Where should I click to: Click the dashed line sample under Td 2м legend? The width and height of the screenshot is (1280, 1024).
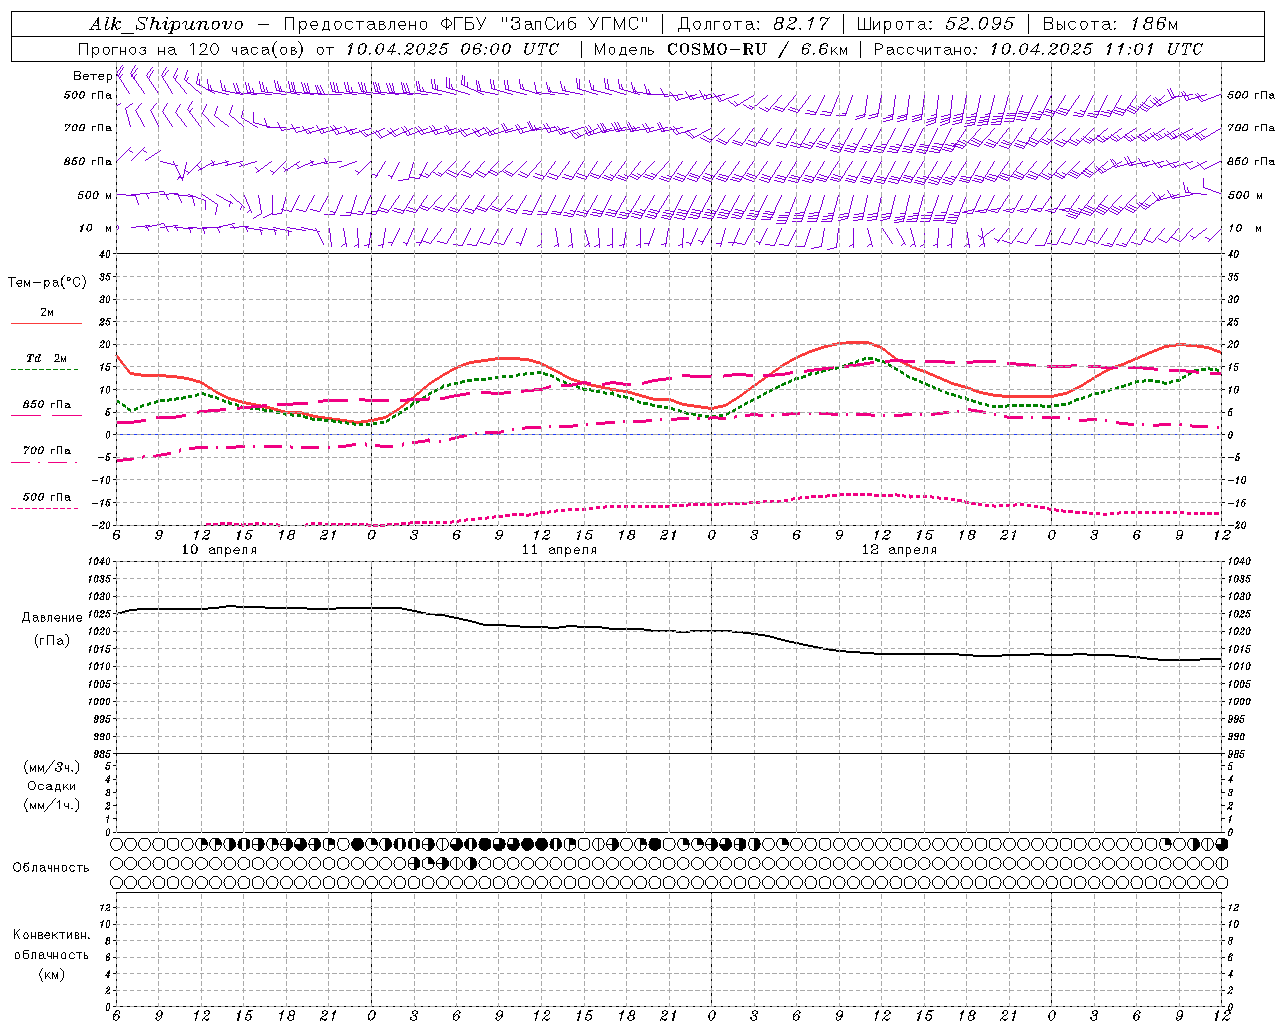[x=44, y=370]
